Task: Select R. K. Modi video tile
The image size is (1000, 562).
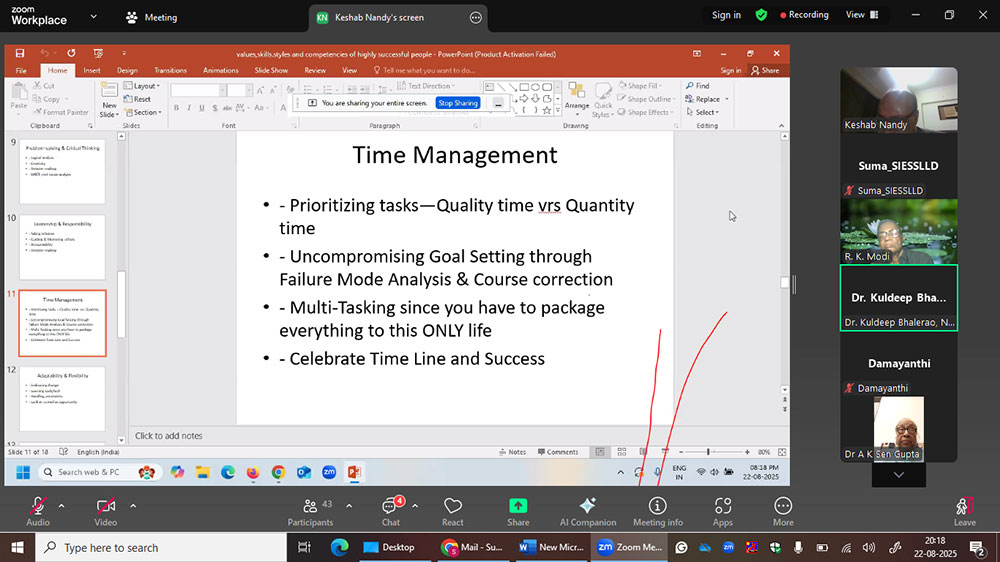Action: coord(899,232)
